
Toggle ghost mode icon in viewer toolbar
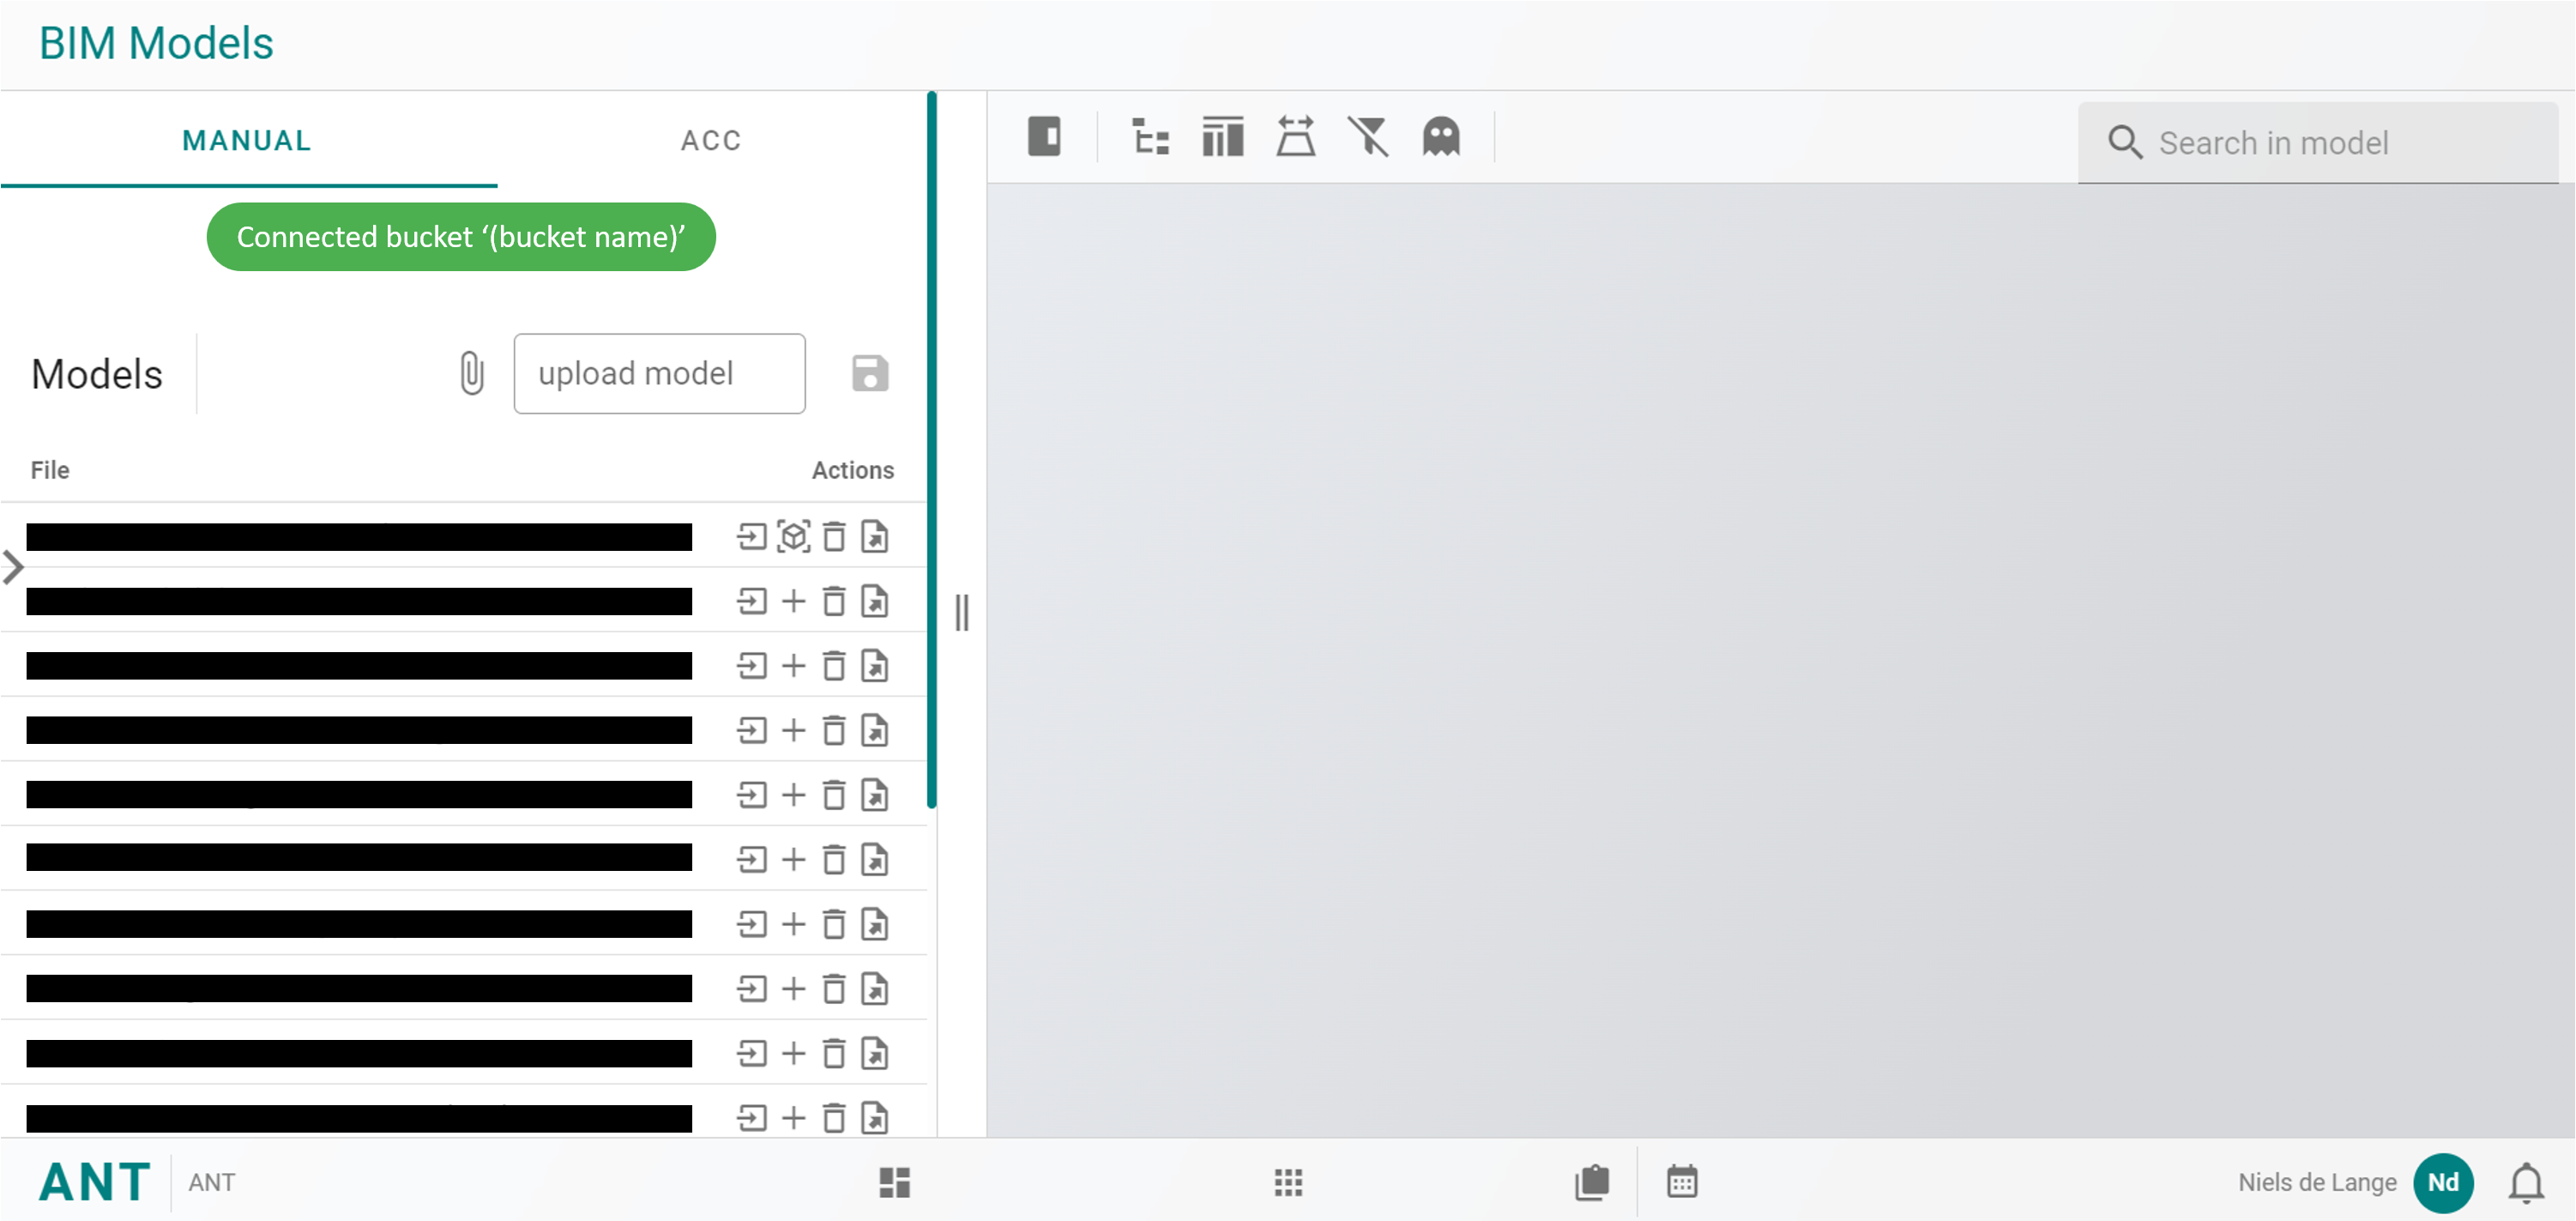(1441, 137)
